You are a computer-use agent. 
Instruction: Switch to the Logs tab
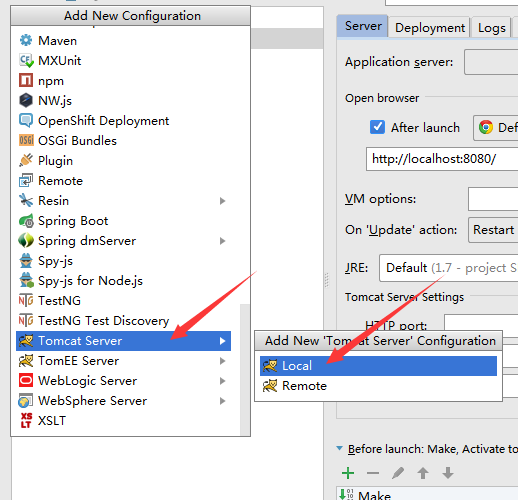491,28
